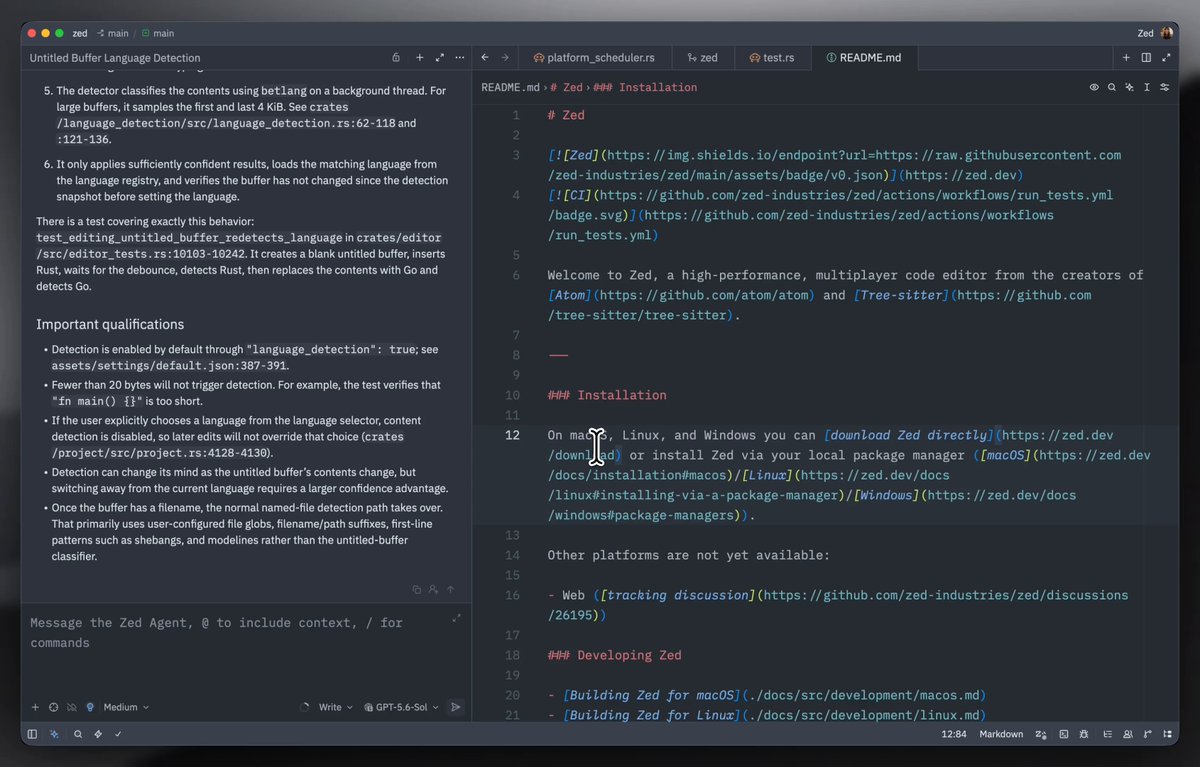Click line number 18 in the gutter
Image resolution: width=1200 pixels, height=767 pixels.
tap(512, 655)
